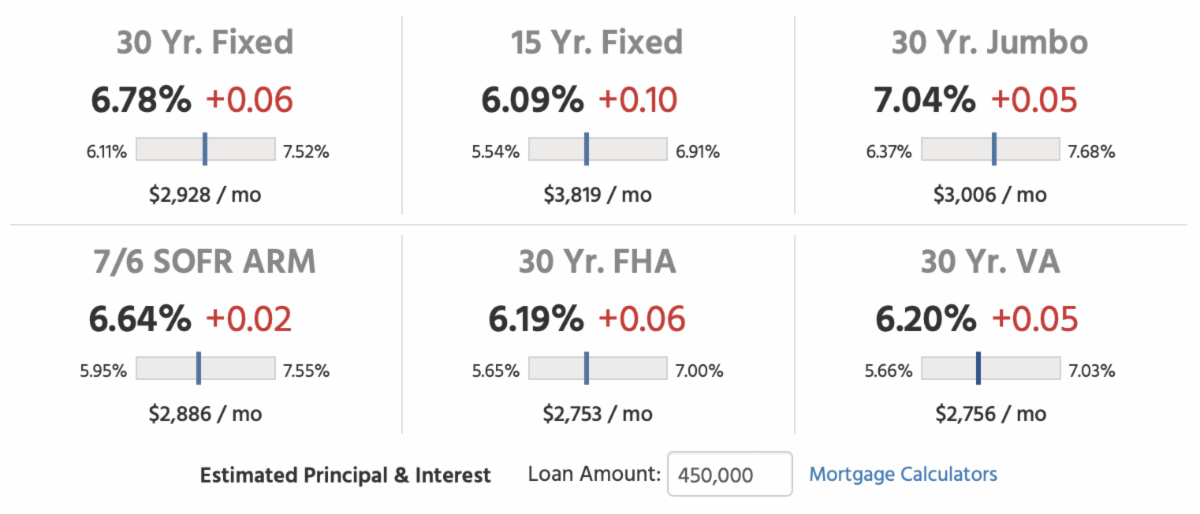Image resolution: width=1200 pixels, height=514 pixels.
Task: Select the 30 Yr. Jumbo heading
Action: click(989, 42)
